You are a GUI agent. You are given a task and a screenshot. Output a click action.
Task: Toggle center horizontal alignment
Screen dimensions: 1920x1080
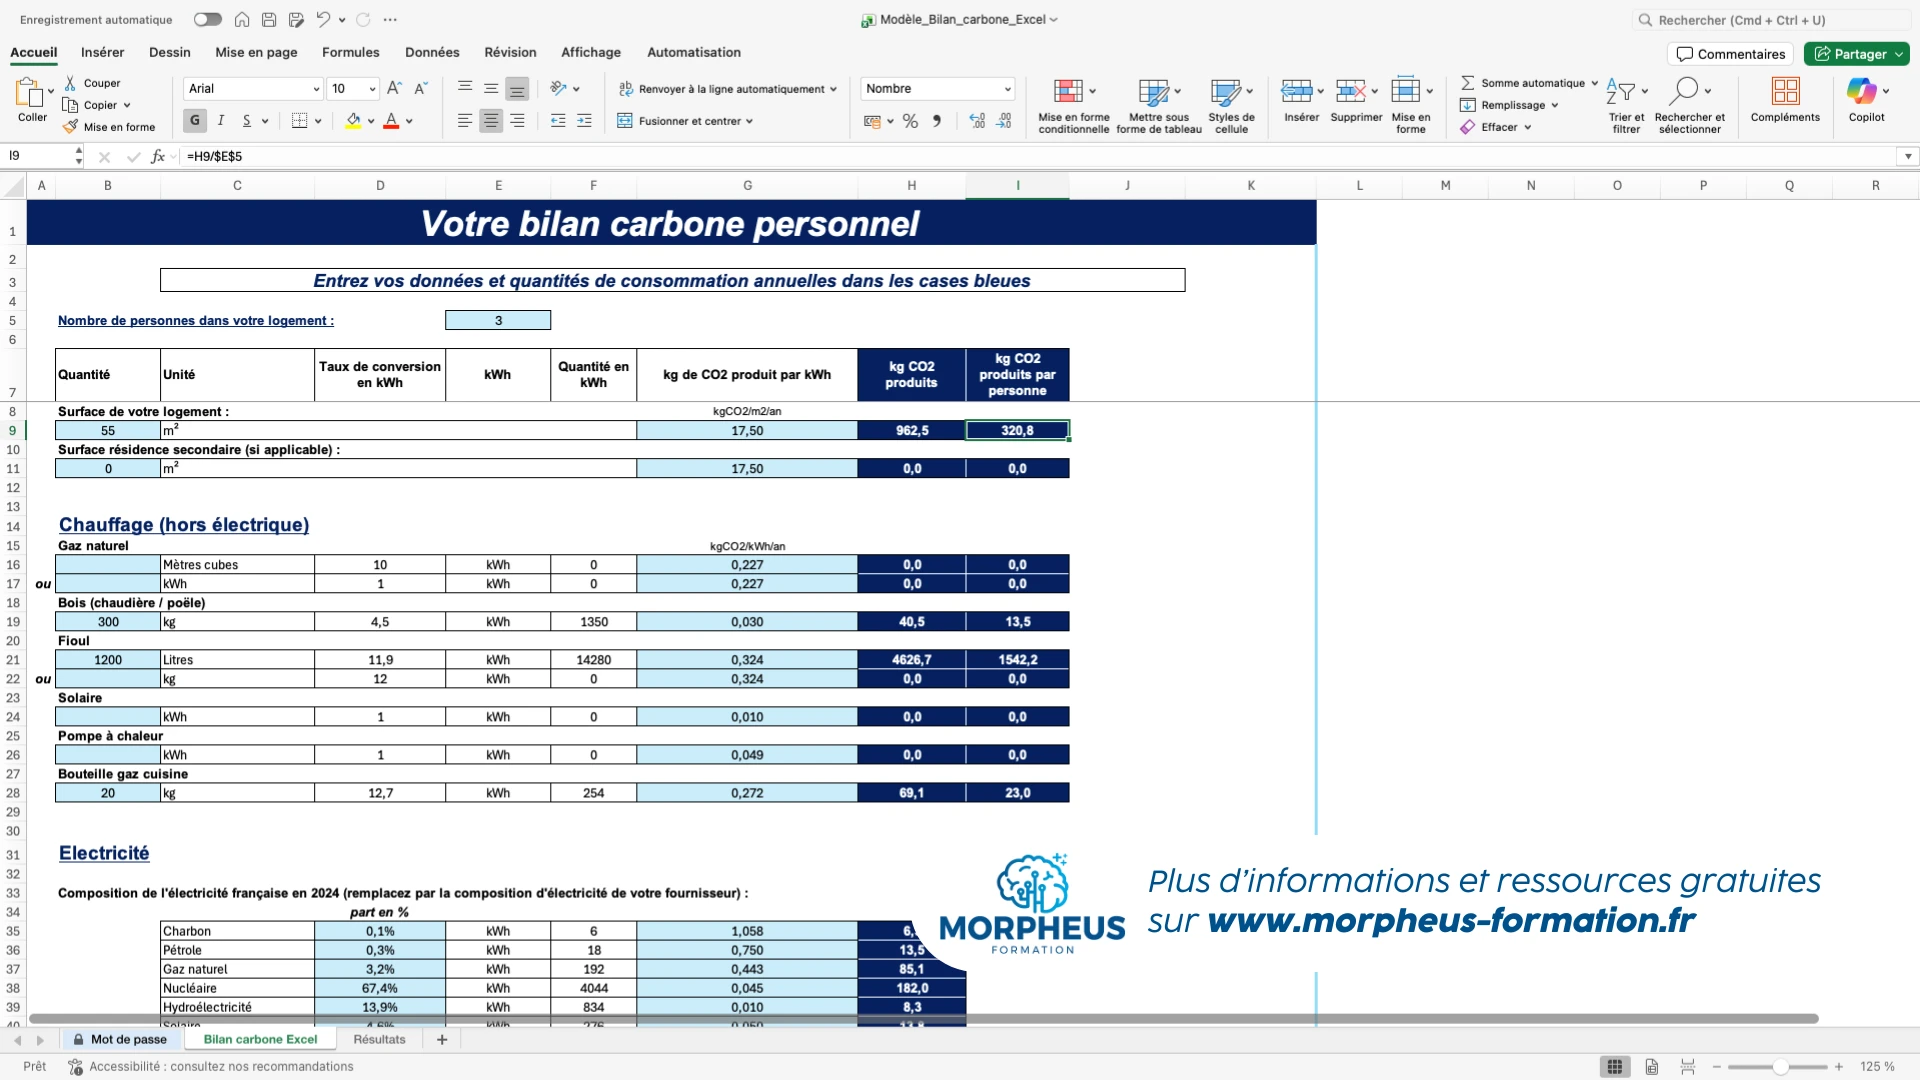point(491,121)
